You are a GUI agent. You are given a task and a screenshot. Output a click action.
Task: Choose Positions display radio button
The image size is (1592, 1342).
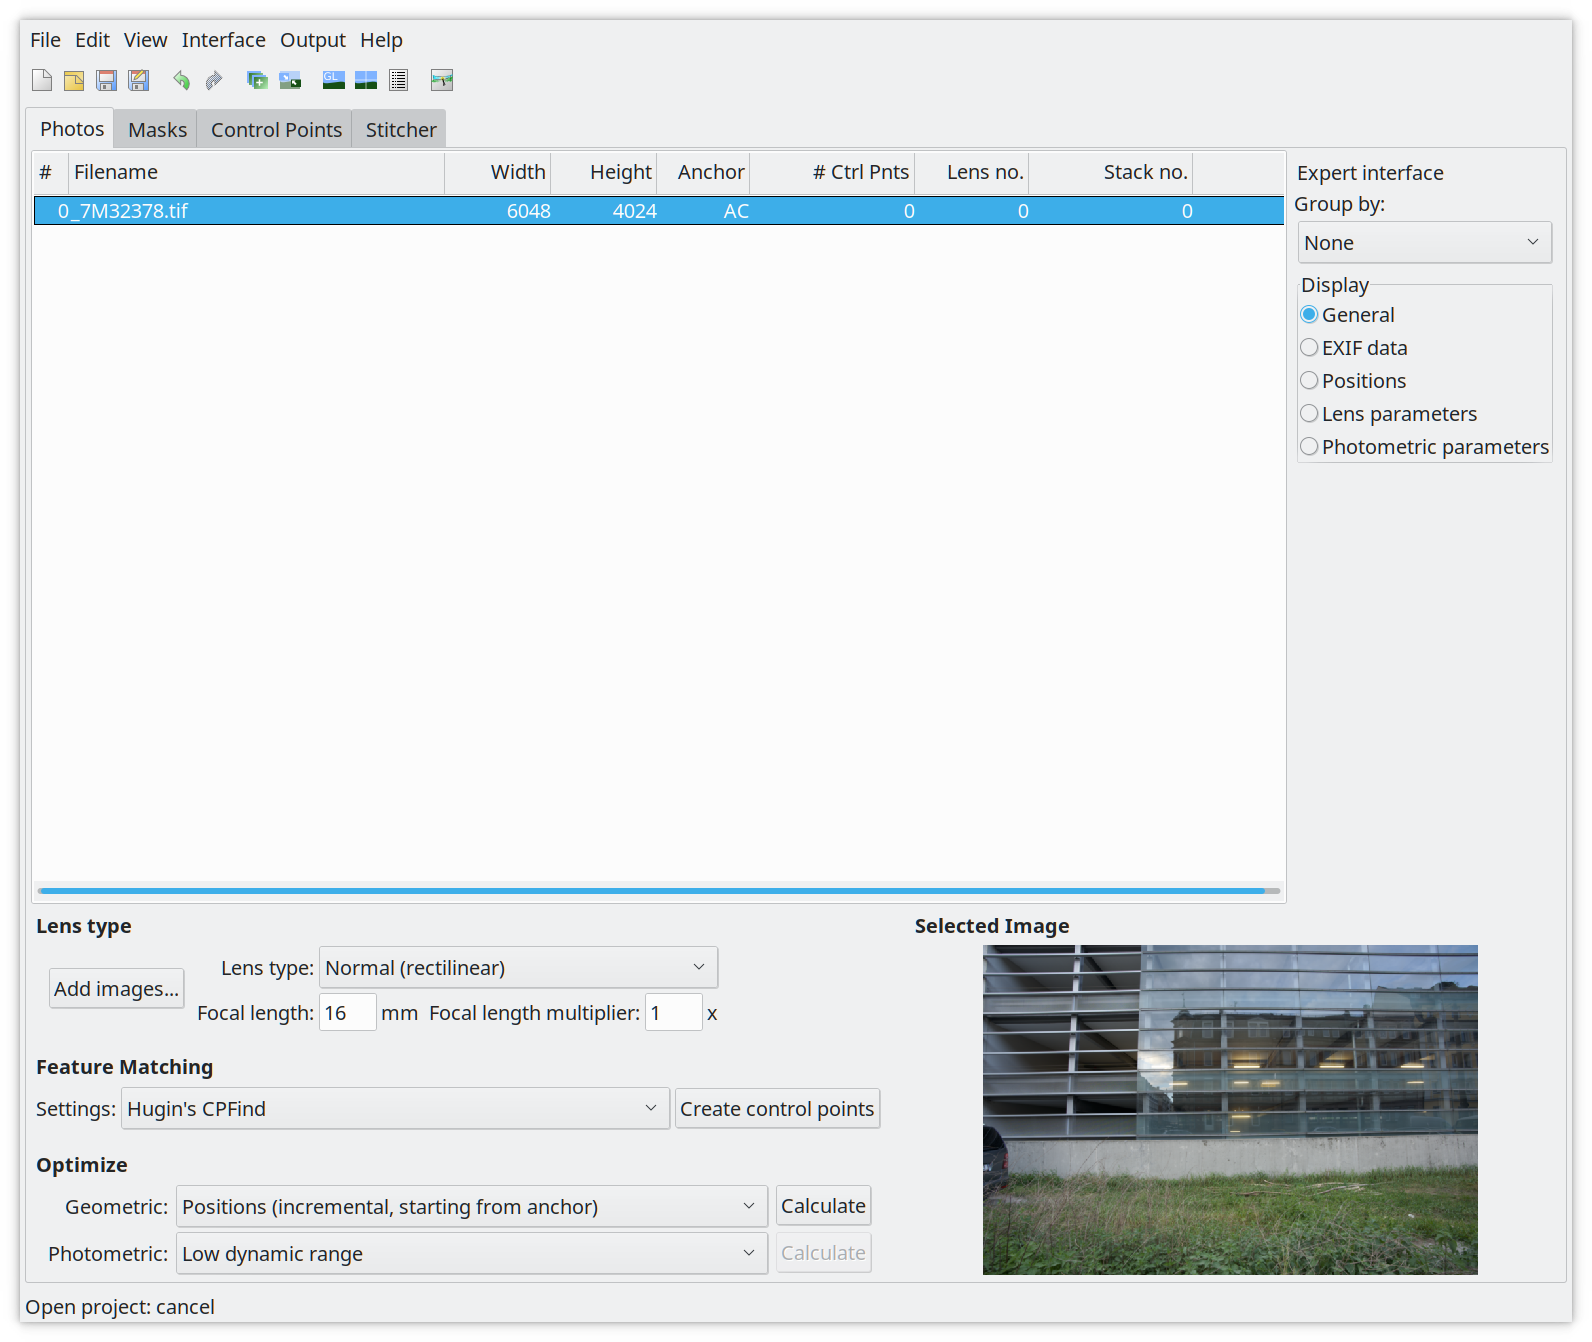pos(1353,381)
